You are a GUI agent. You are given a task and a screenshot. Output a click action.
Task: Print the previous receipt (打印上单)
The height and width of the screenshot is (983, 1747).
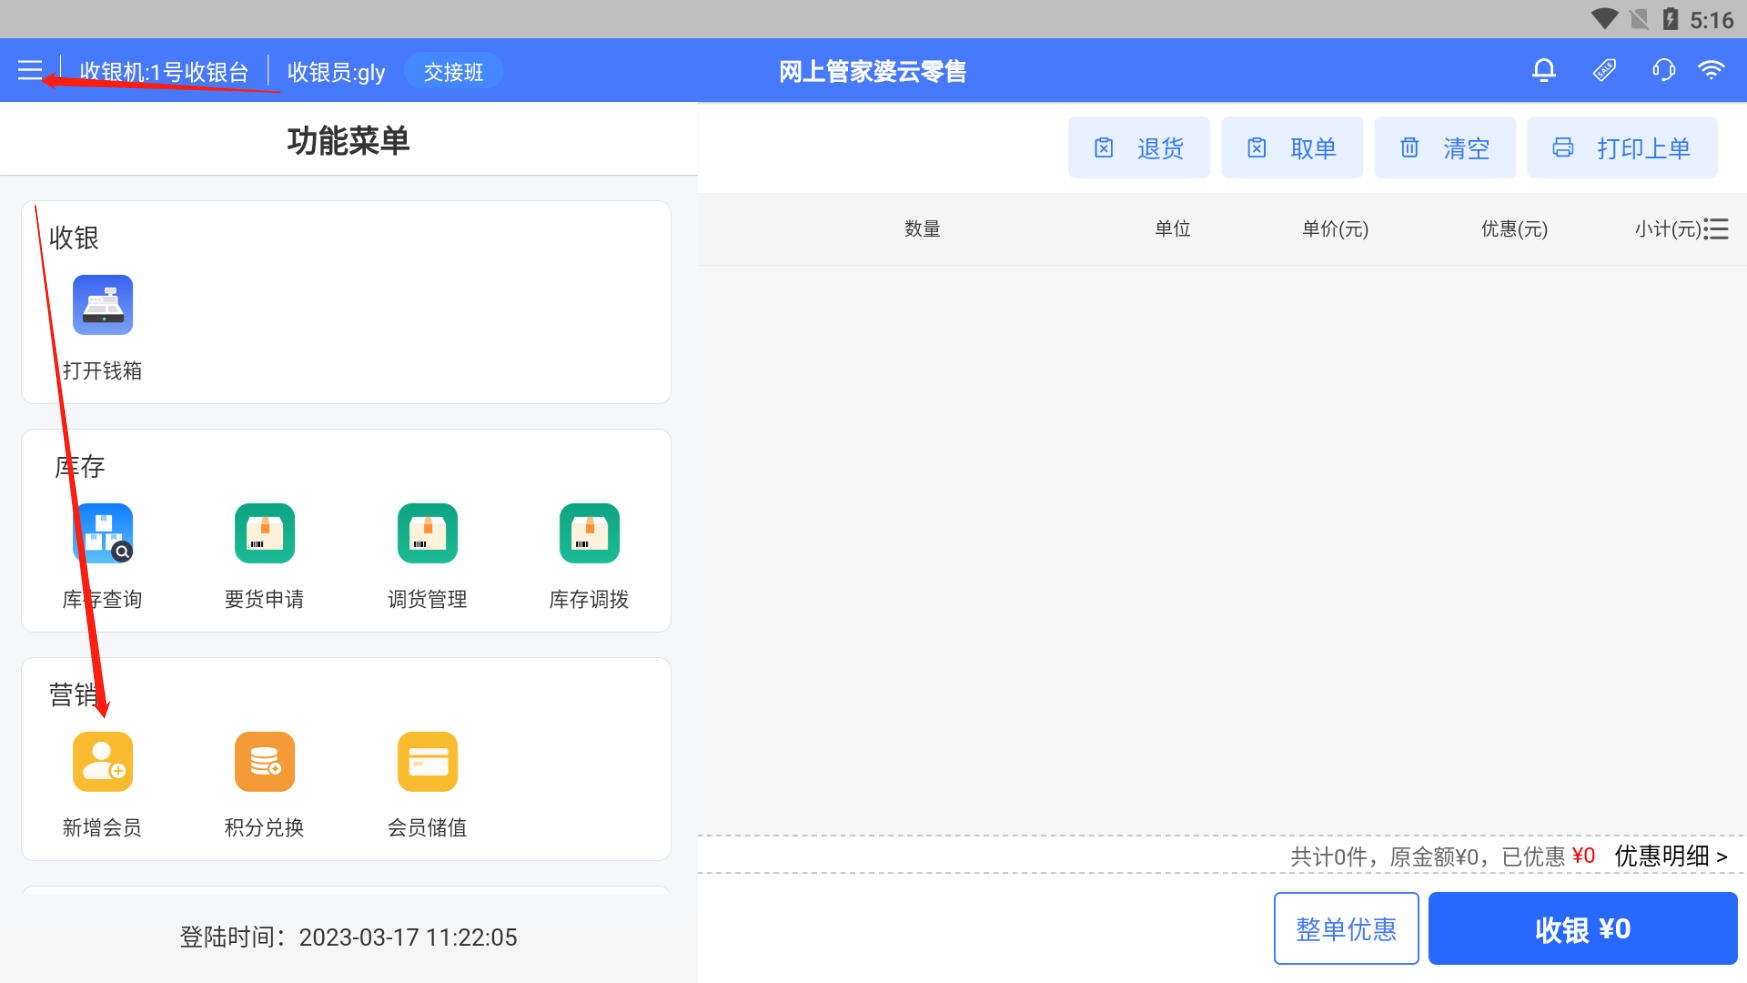tap(1622, 148)
